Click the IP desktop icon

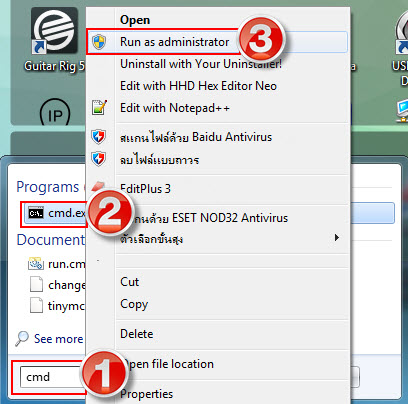pyautogui.click(x=55, y=113)
